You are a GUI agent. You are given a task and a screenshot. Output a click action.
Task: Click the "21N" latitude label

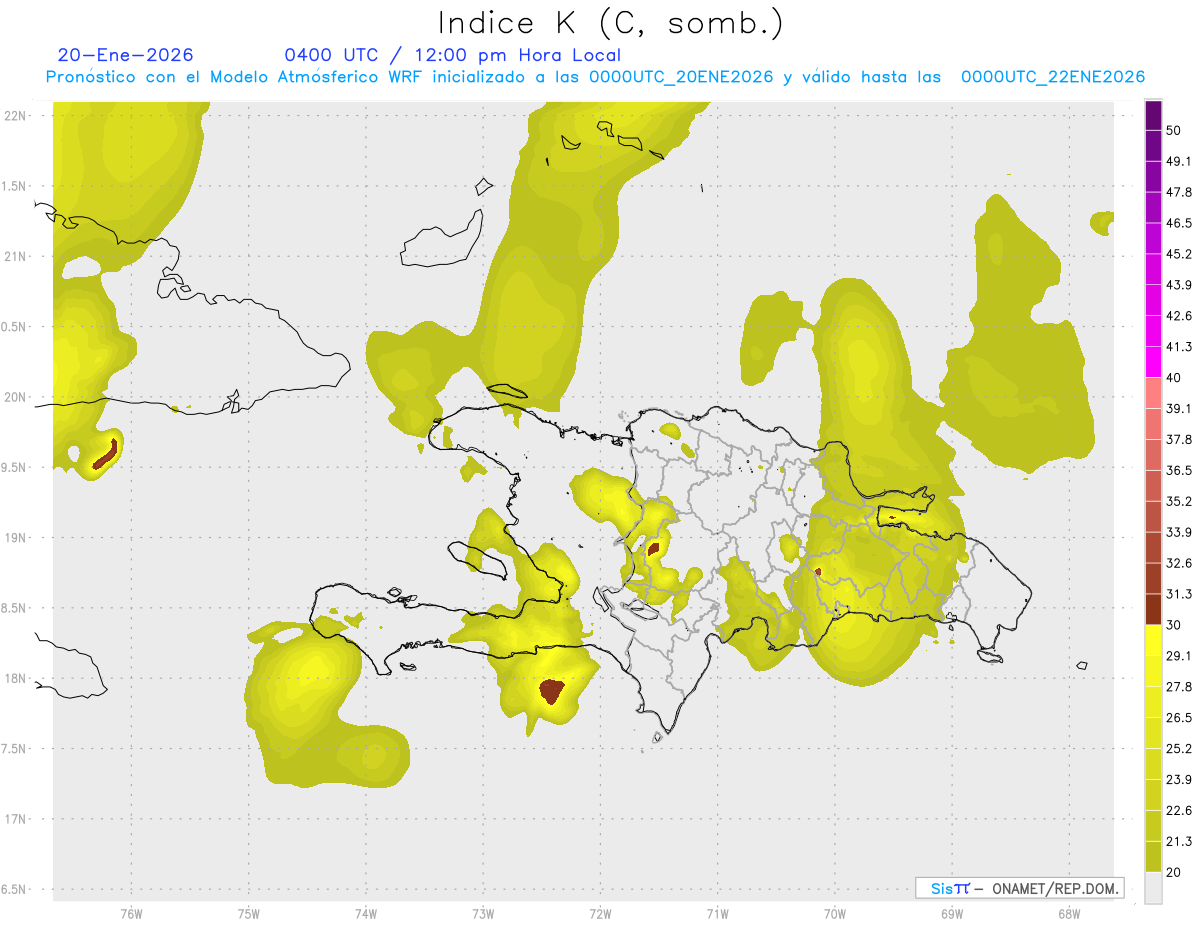pyautogui.click(x=15, y=257)
